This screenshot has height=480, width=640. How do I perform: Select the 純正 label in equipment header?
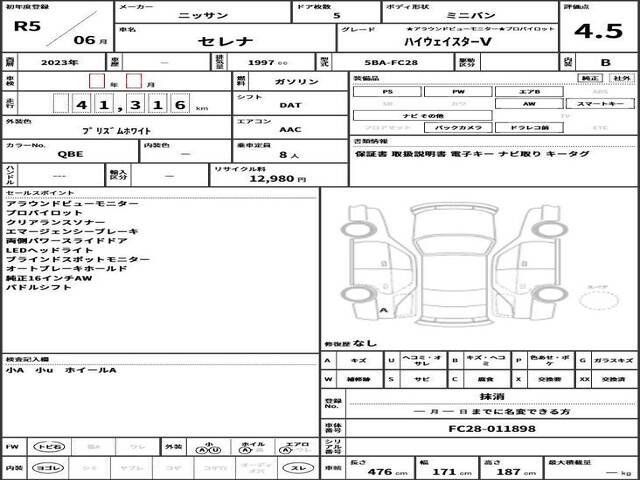[590, 77]
